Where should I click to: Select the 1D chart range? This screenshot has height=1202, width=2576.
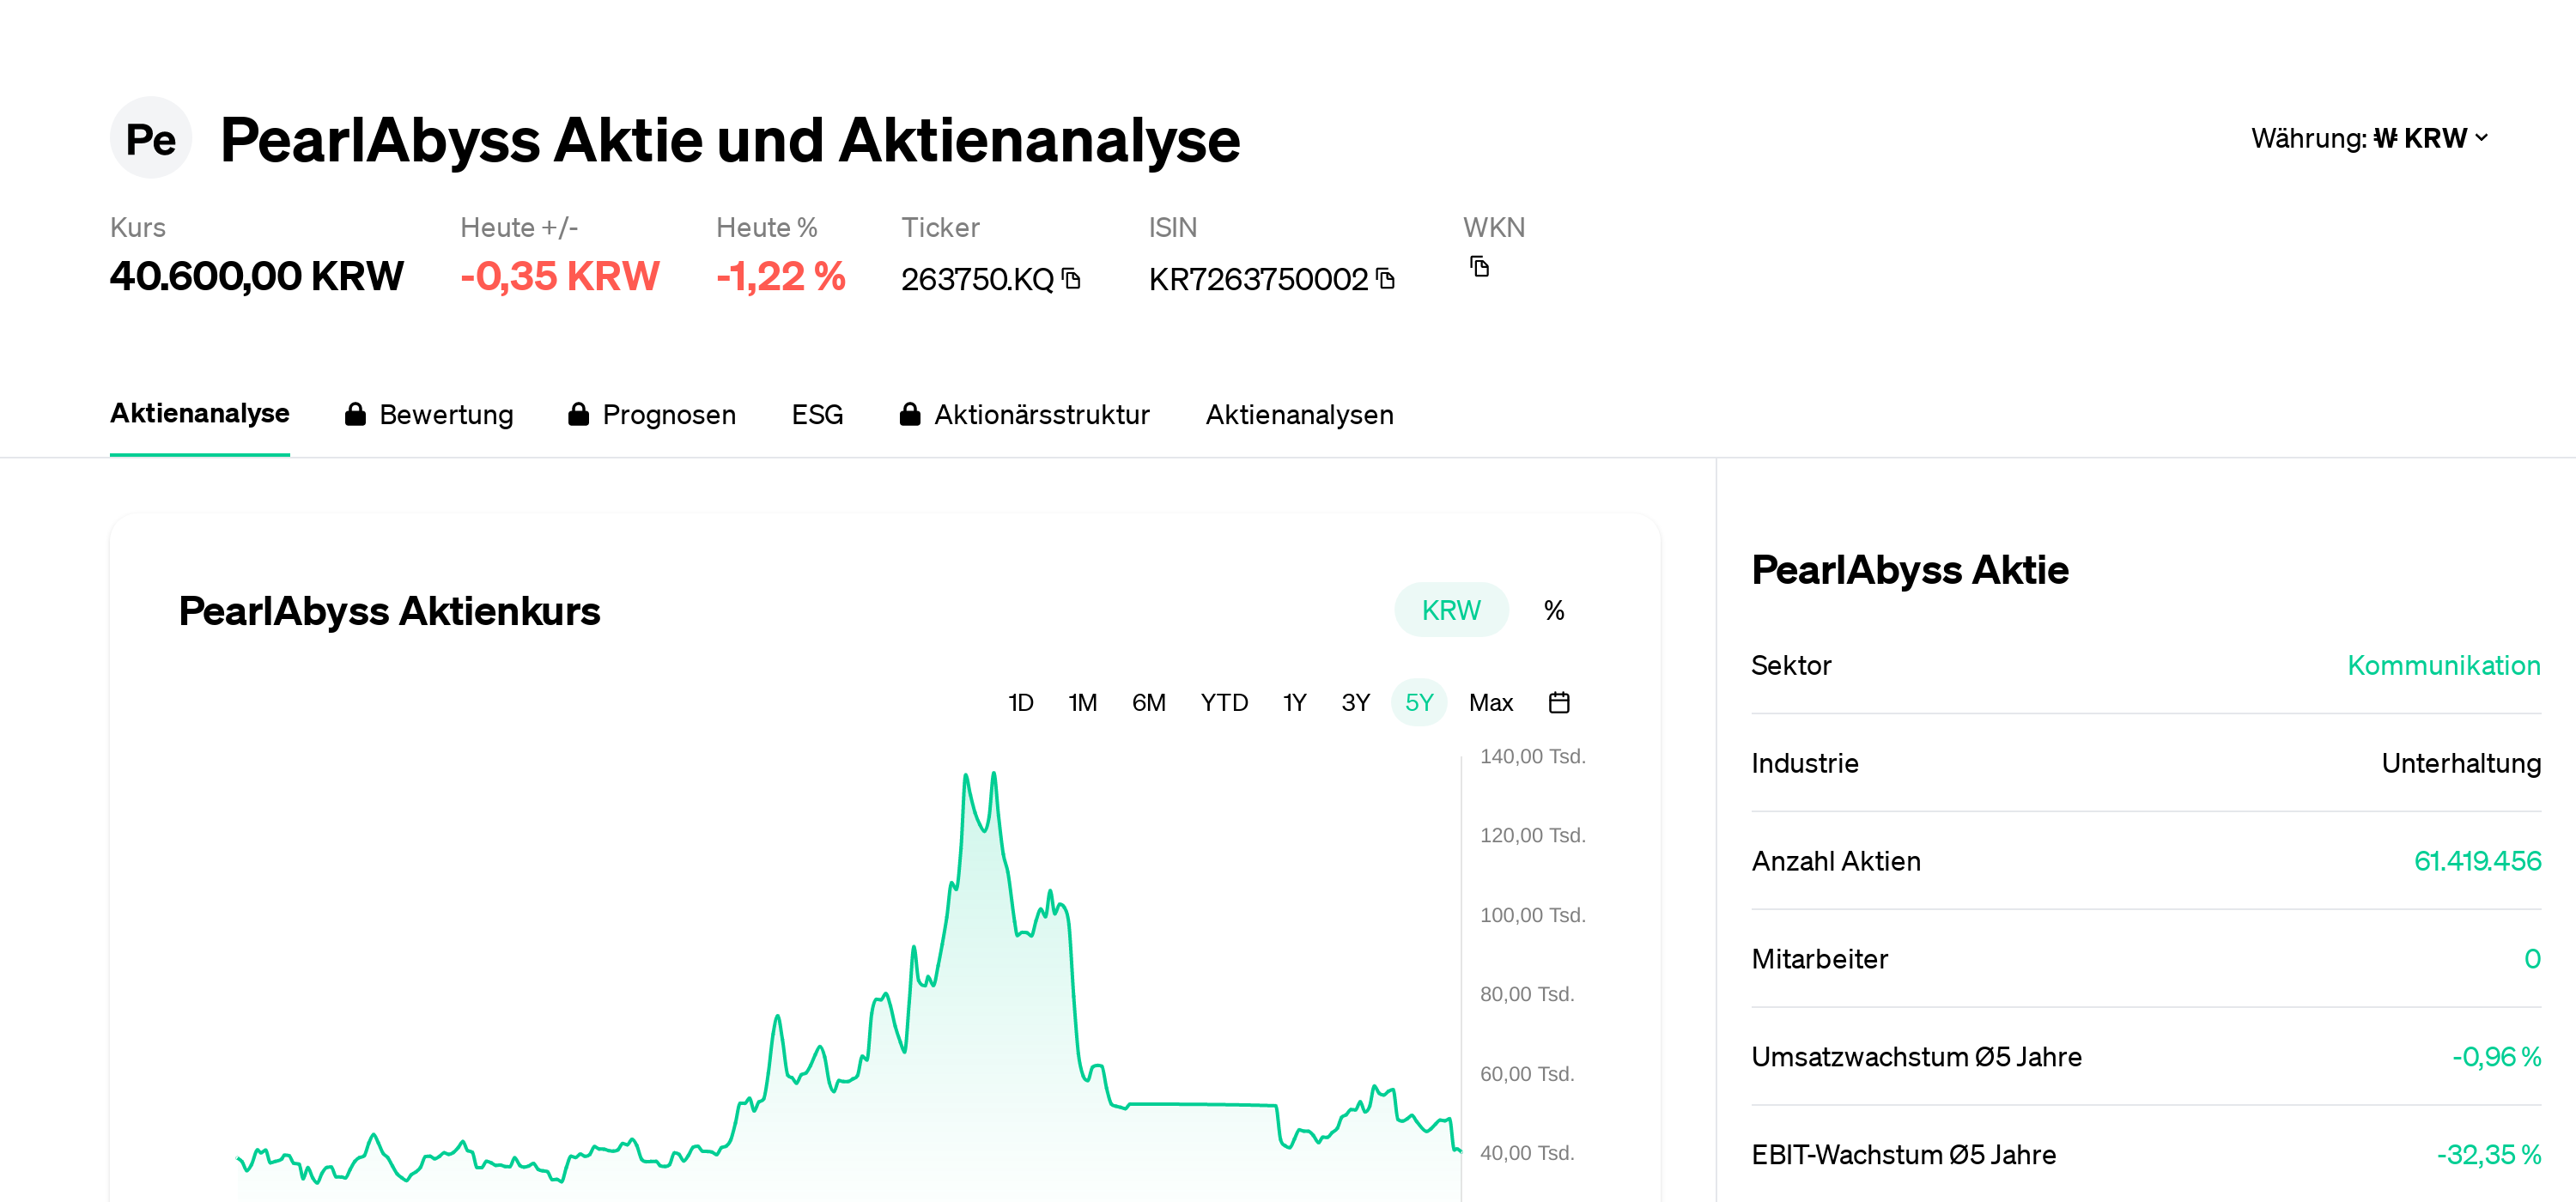tap(1021, 702)
